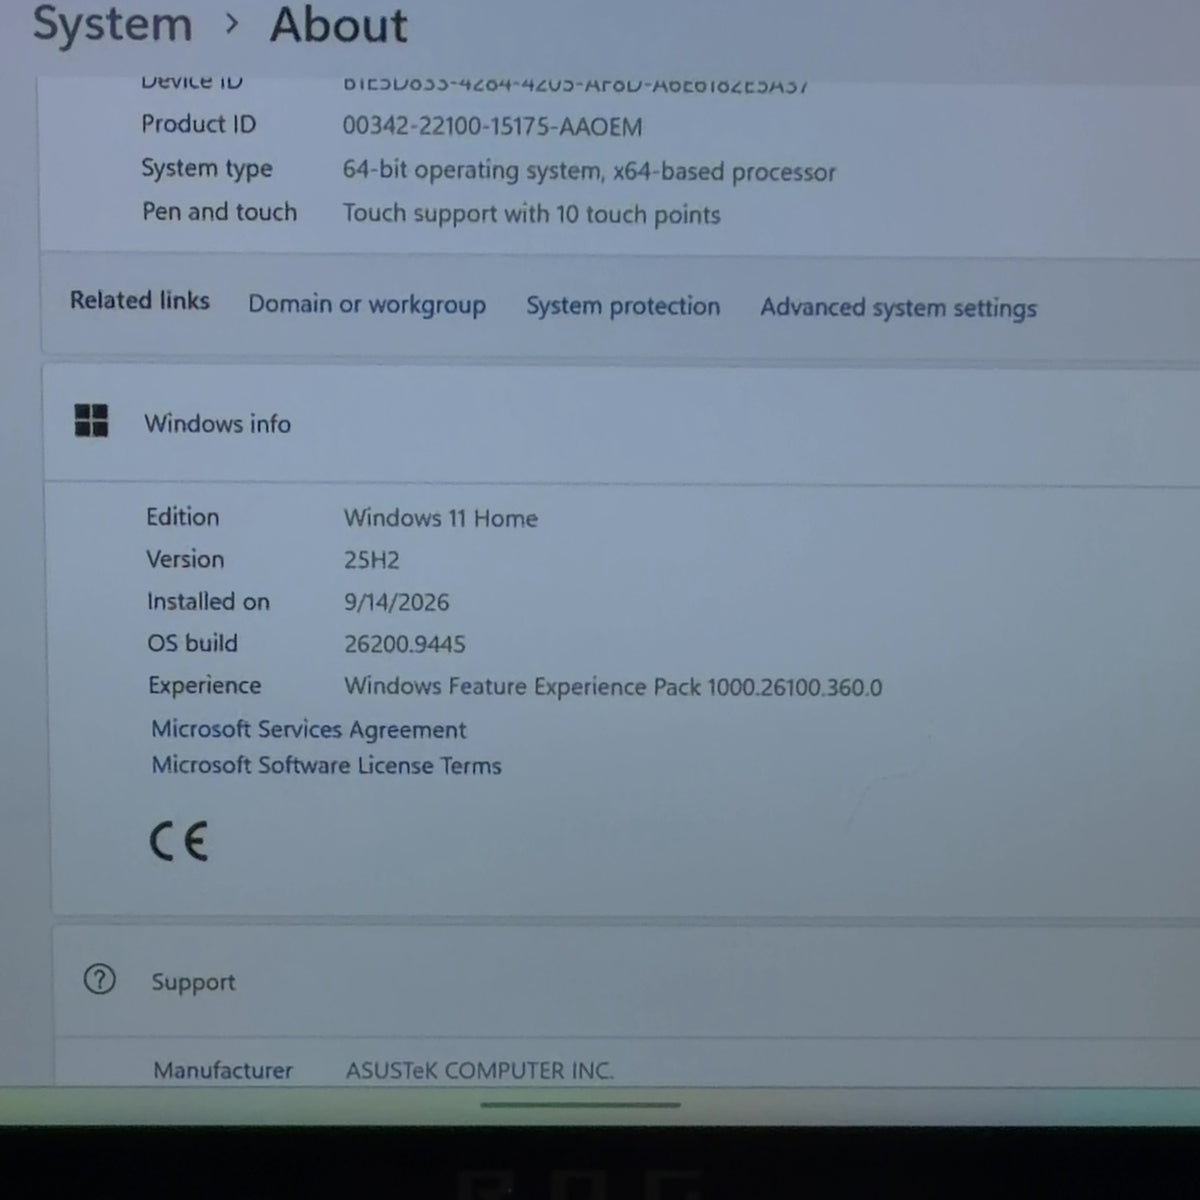Click the Windows logo icon beside Windows info
This screenshot has width=1200, height=1200.
pyautogui.click(x=91, y=421)
